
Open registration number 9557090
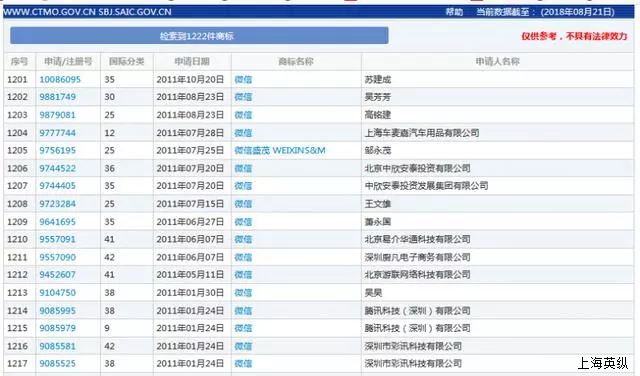click(58, 258)
